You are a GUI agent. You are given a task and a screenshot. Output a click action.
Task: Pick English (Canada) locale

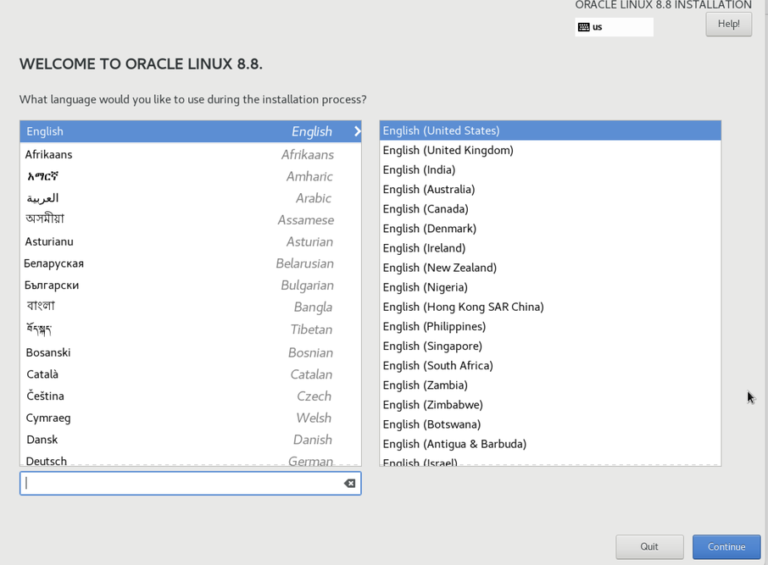point(425,209)
